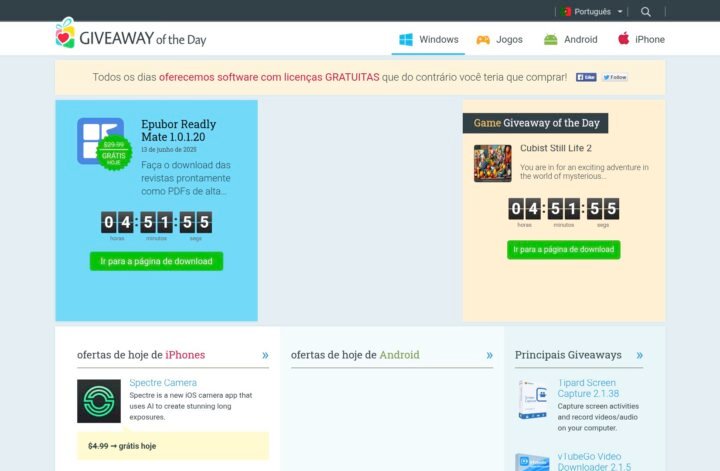Click the Spectre Camera app icon
The width and height of the screenshot is (720, 471).
coord(99,401)
